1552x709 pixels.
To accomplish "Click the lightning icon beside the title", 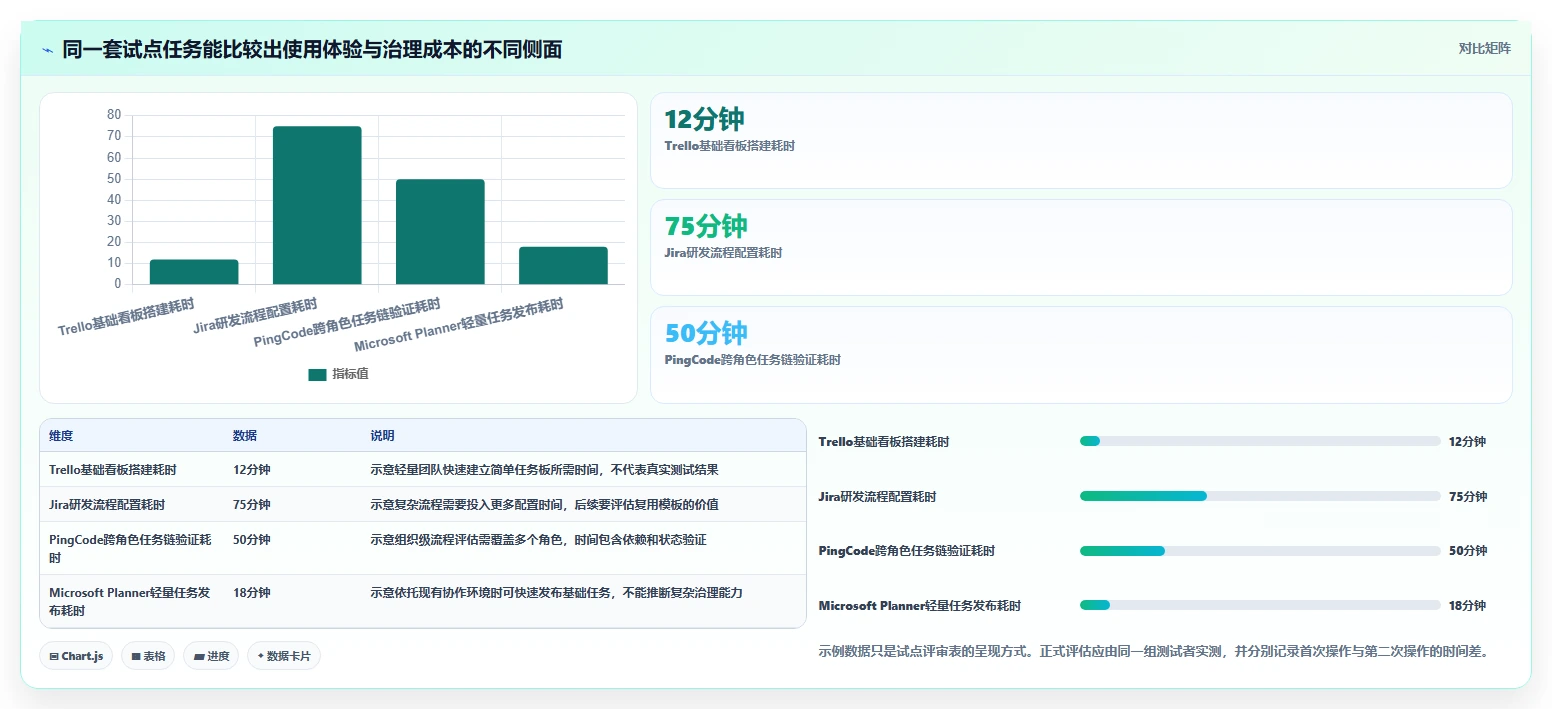I will pyautogui.click(x=48, y=50).
